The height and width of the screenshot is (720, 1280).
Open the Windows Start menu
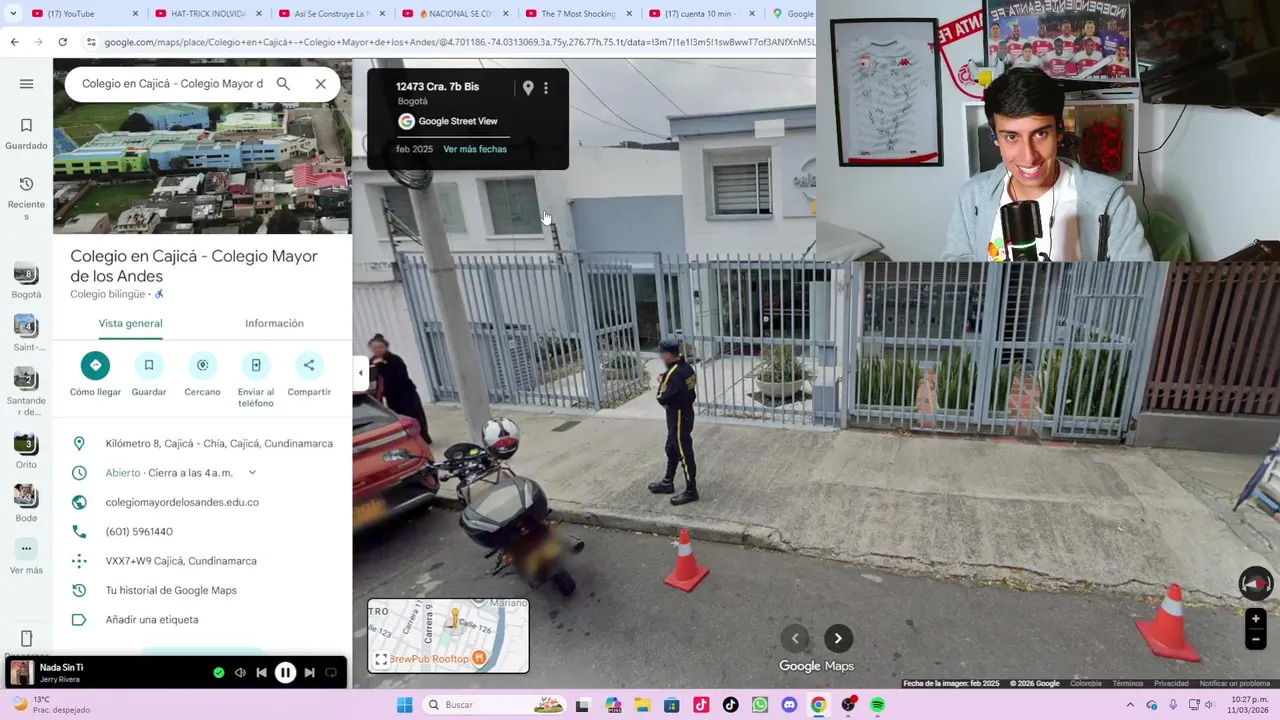point(404,705)
